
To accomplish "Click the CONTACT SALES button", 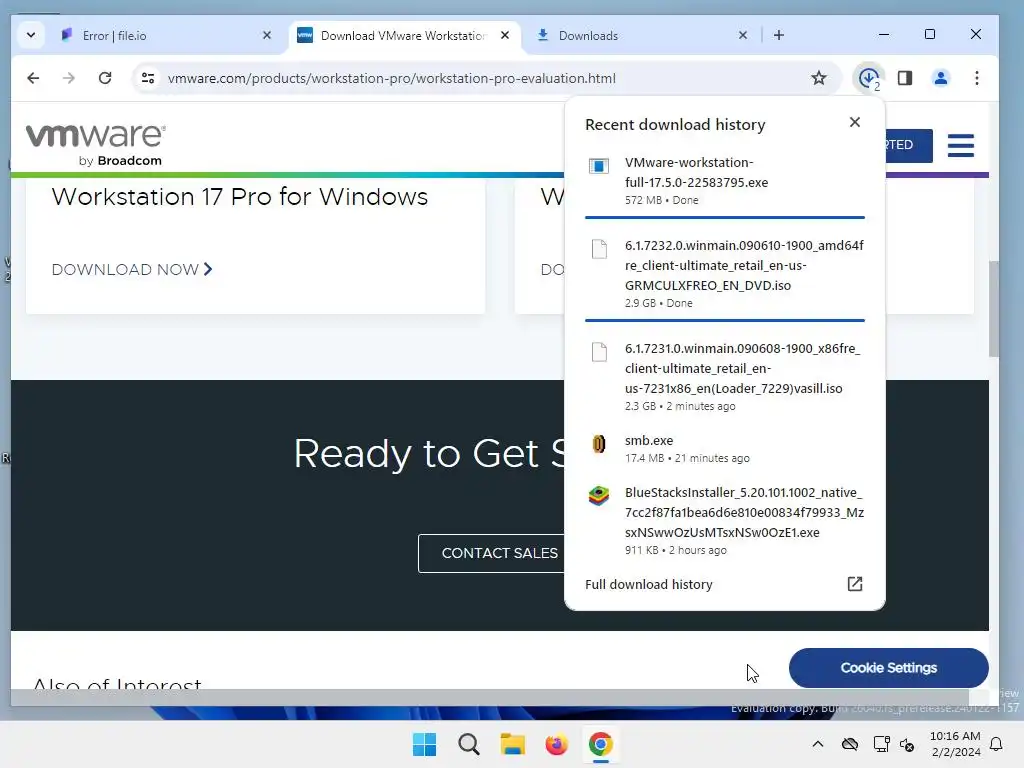I will coord(499,553).
